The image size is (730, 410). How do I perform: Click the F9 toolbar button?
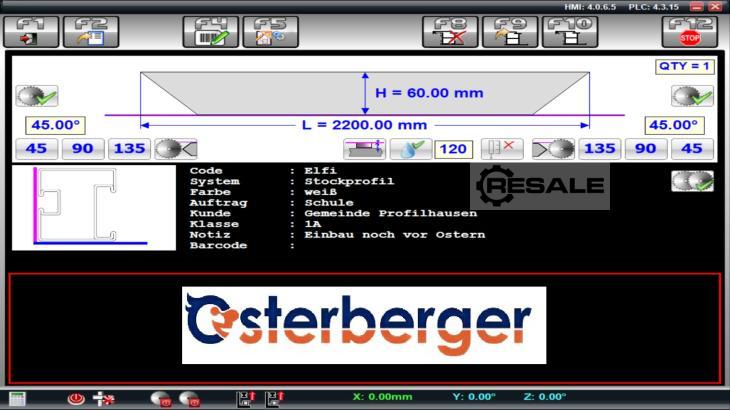(510, 31)
